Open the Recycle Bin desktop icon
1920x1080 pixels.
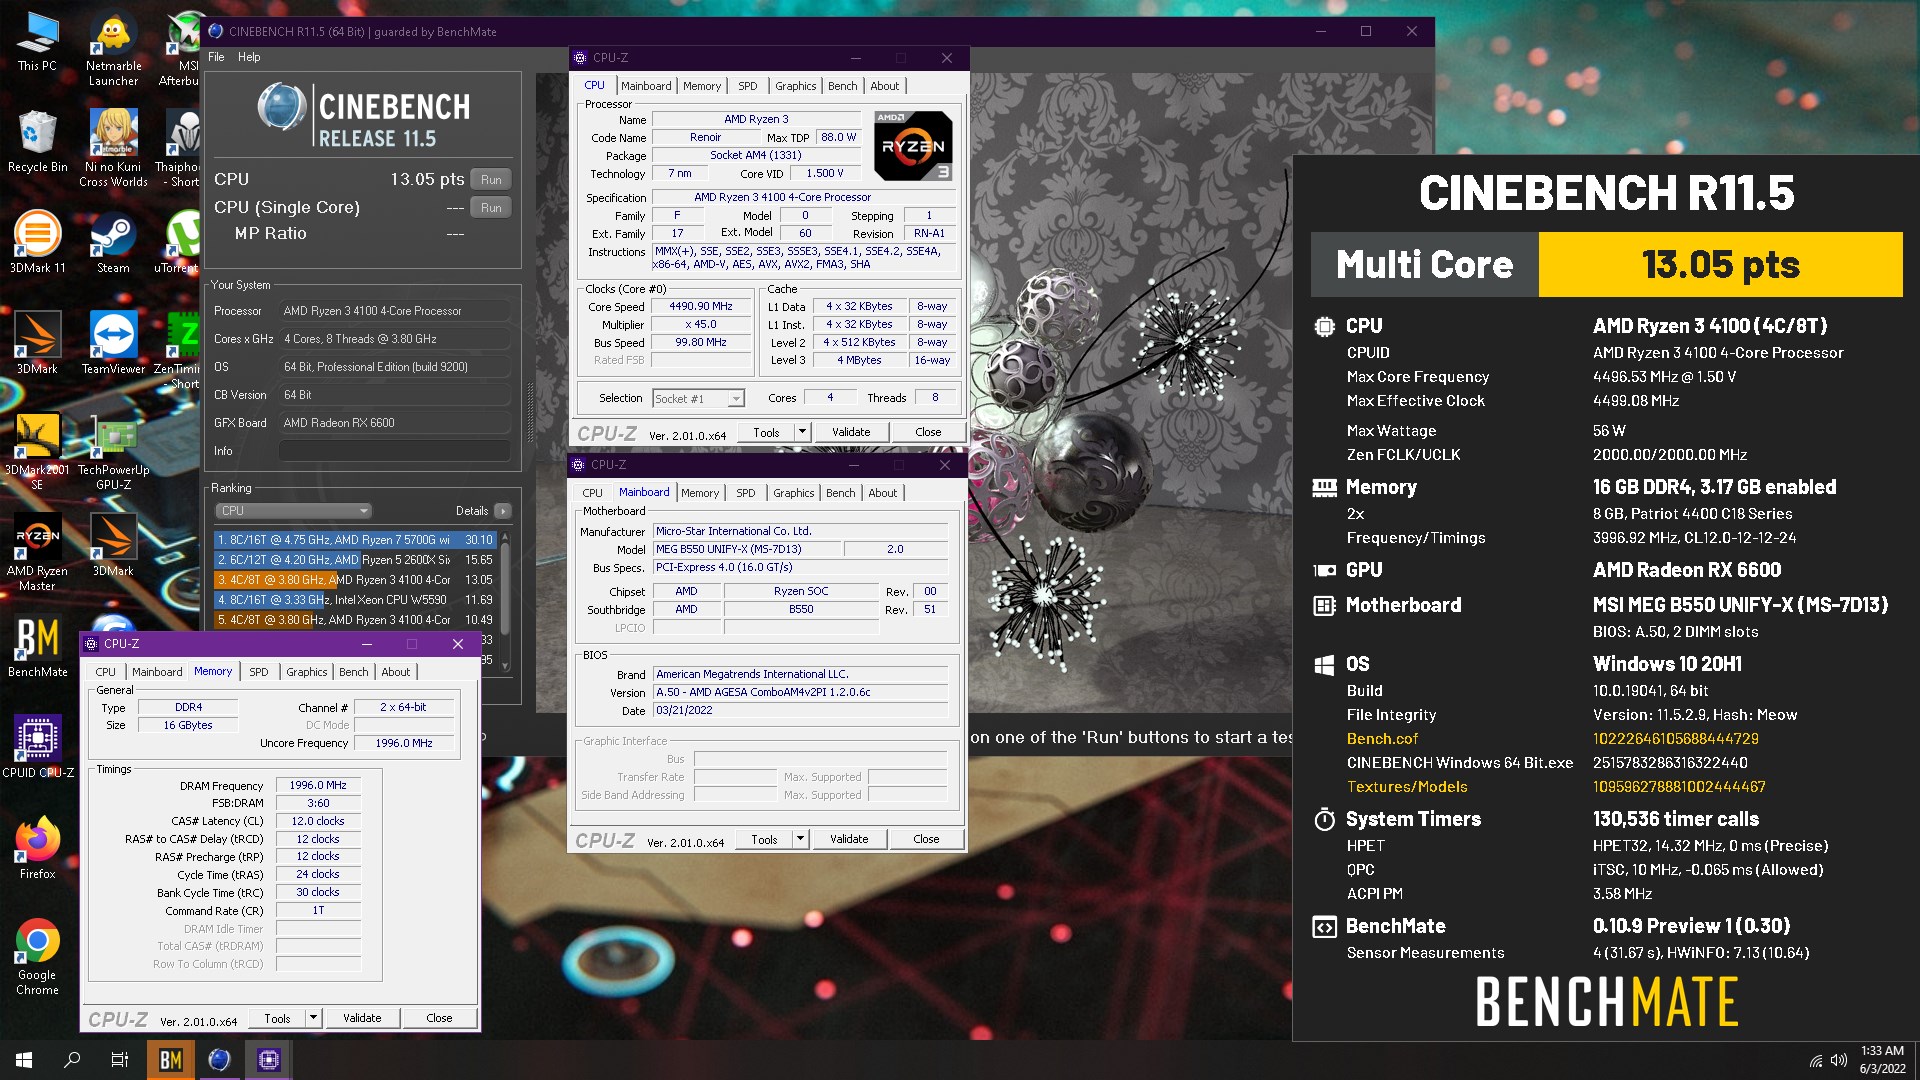[37, 142]
